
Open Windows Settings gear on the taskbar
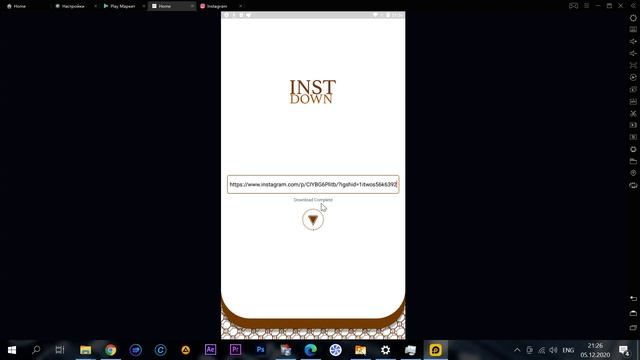coord(385,350)
